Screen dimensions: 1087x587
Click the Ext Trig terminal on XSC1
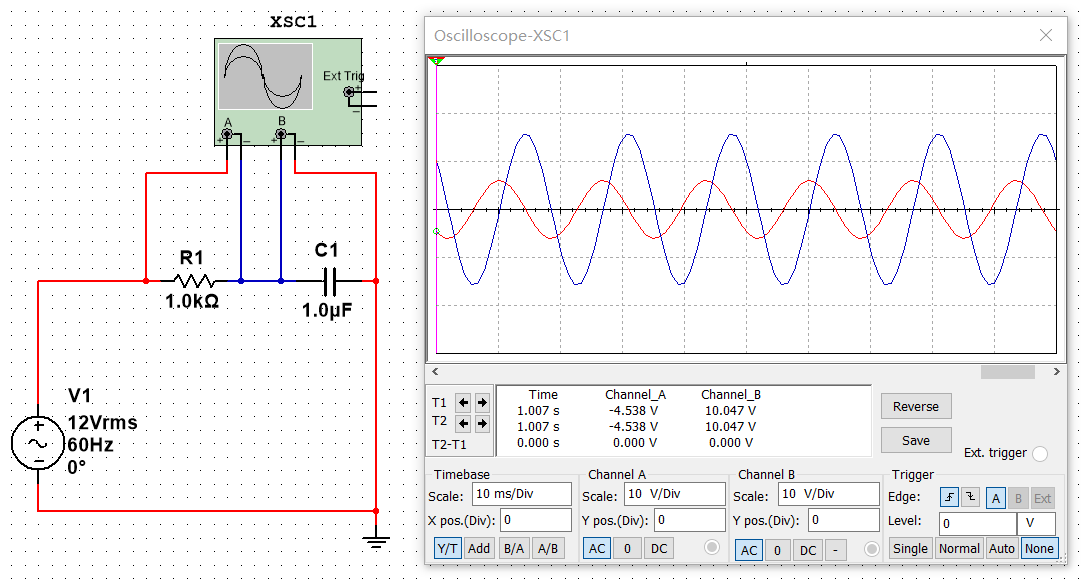tap(349, 91)
